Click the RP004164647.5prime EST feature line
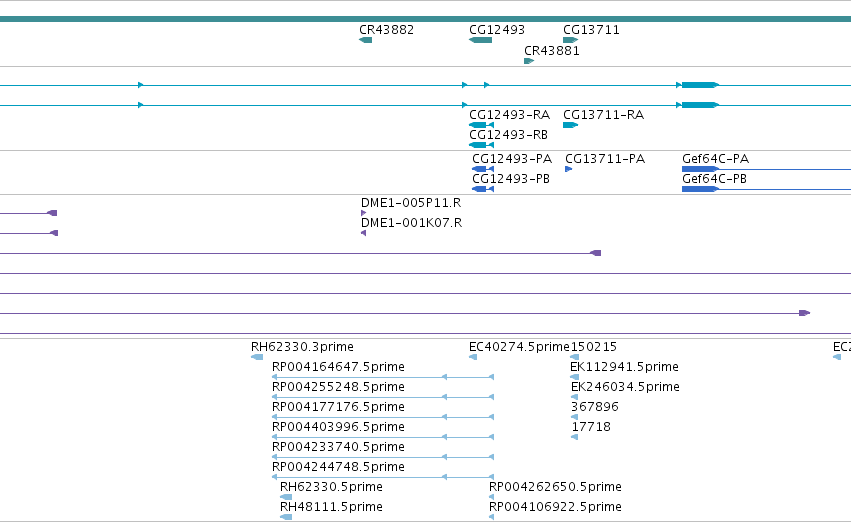The image size is (851, 522). [x=383, y=377]
